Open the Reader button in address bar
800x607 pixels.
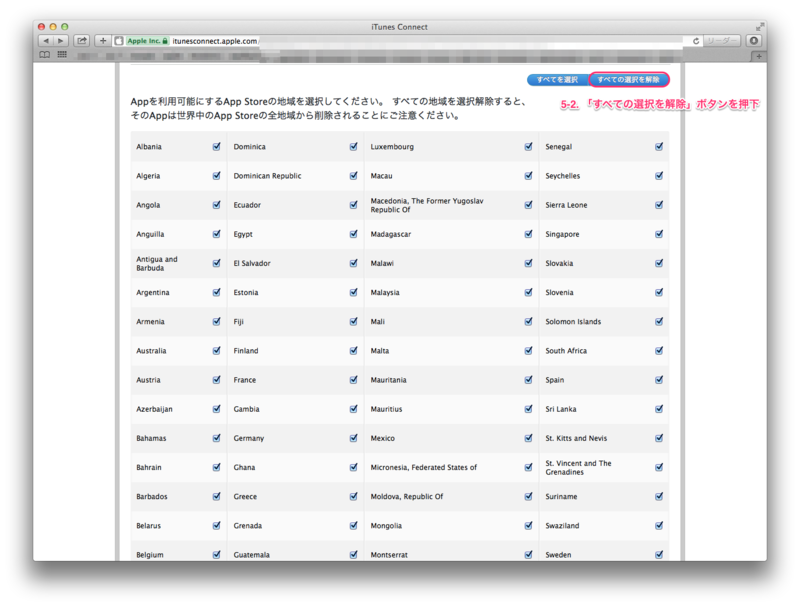pos(721,41)
